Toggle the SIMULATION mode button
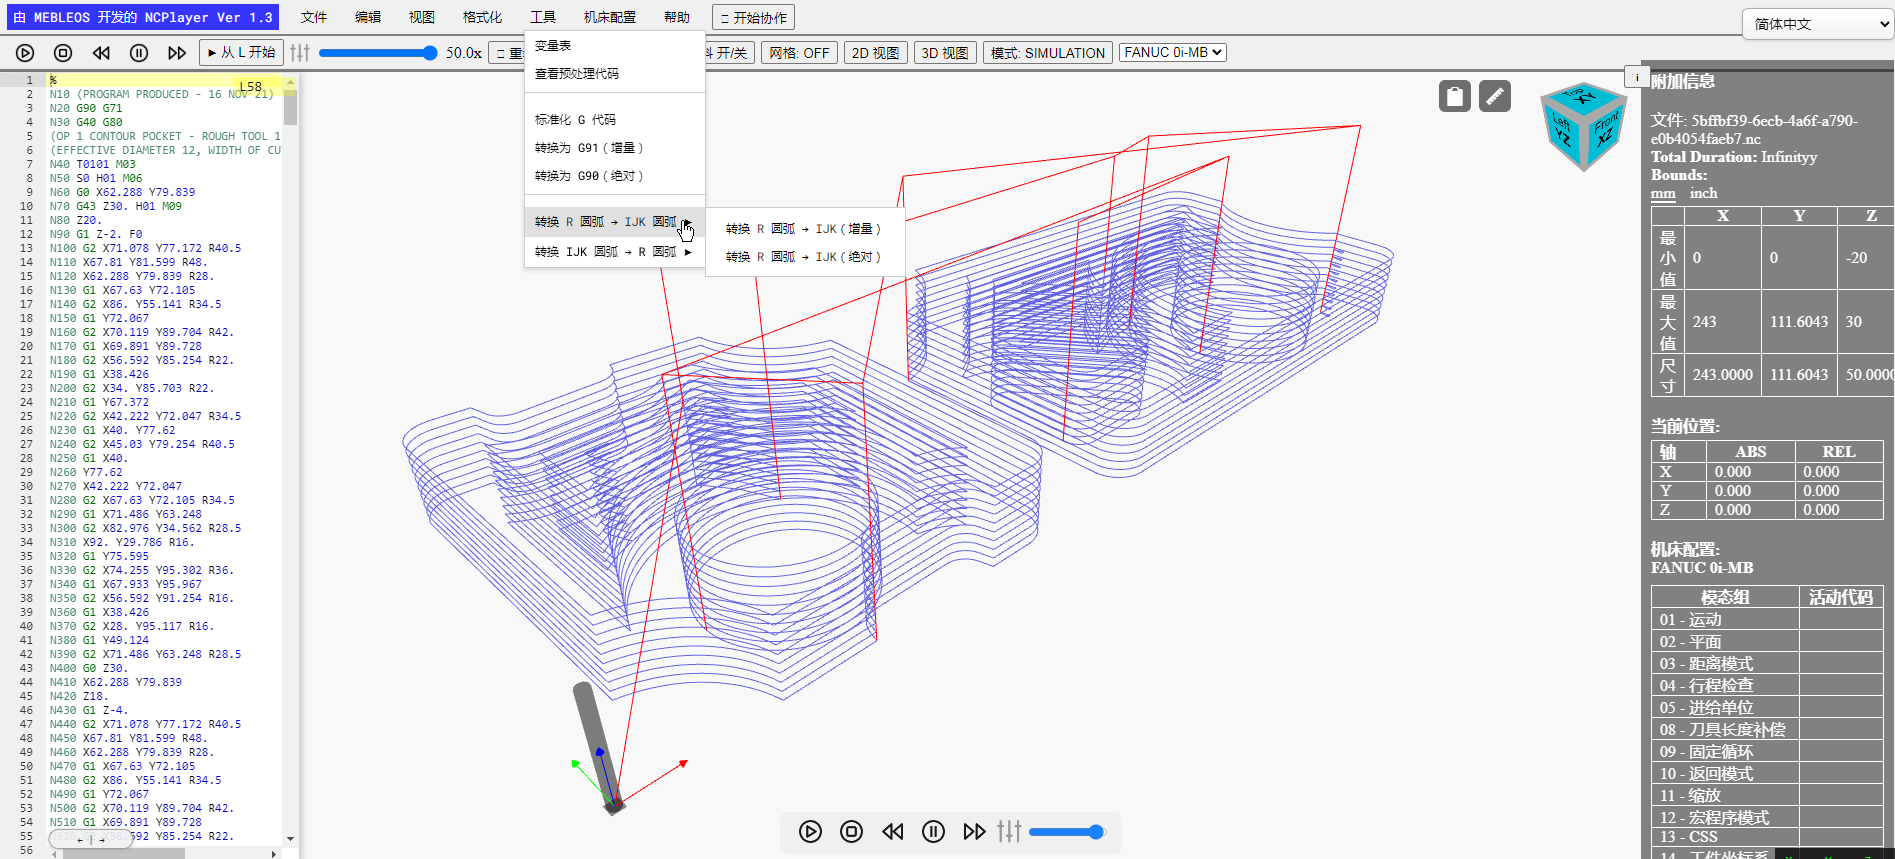 1047,53
